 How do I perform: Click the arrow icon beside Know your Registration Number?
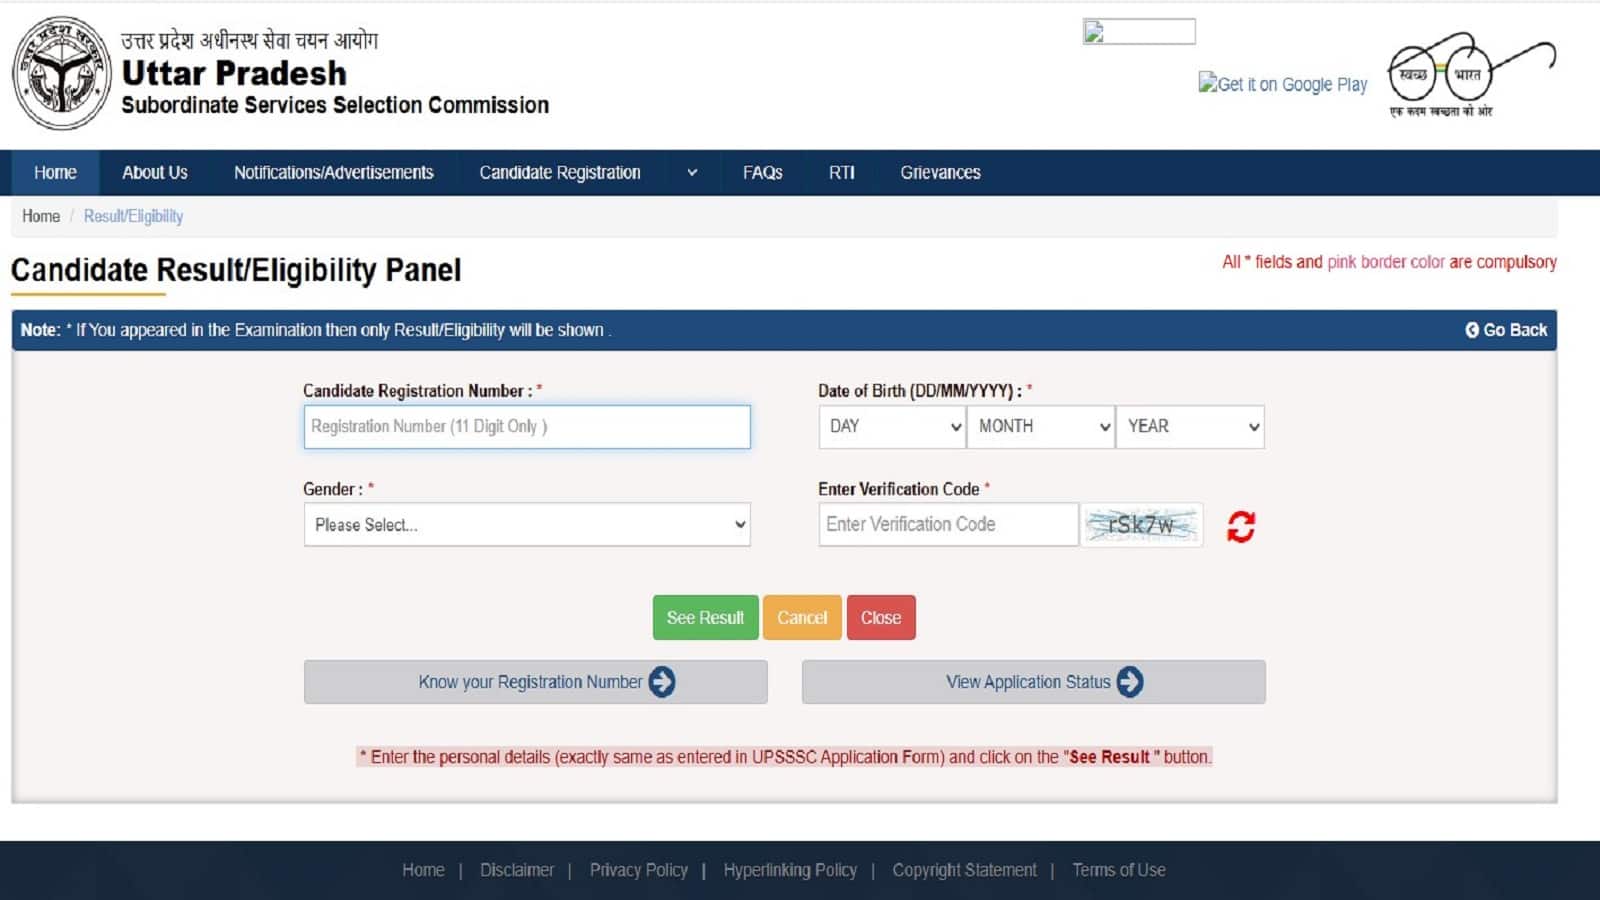[x=662, y=682]
